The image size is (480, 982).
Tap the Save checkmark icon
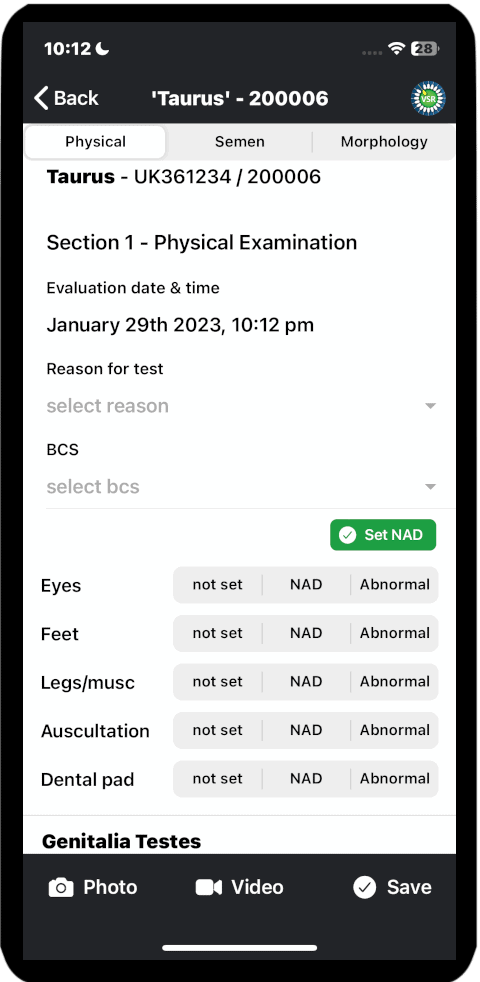364,887
